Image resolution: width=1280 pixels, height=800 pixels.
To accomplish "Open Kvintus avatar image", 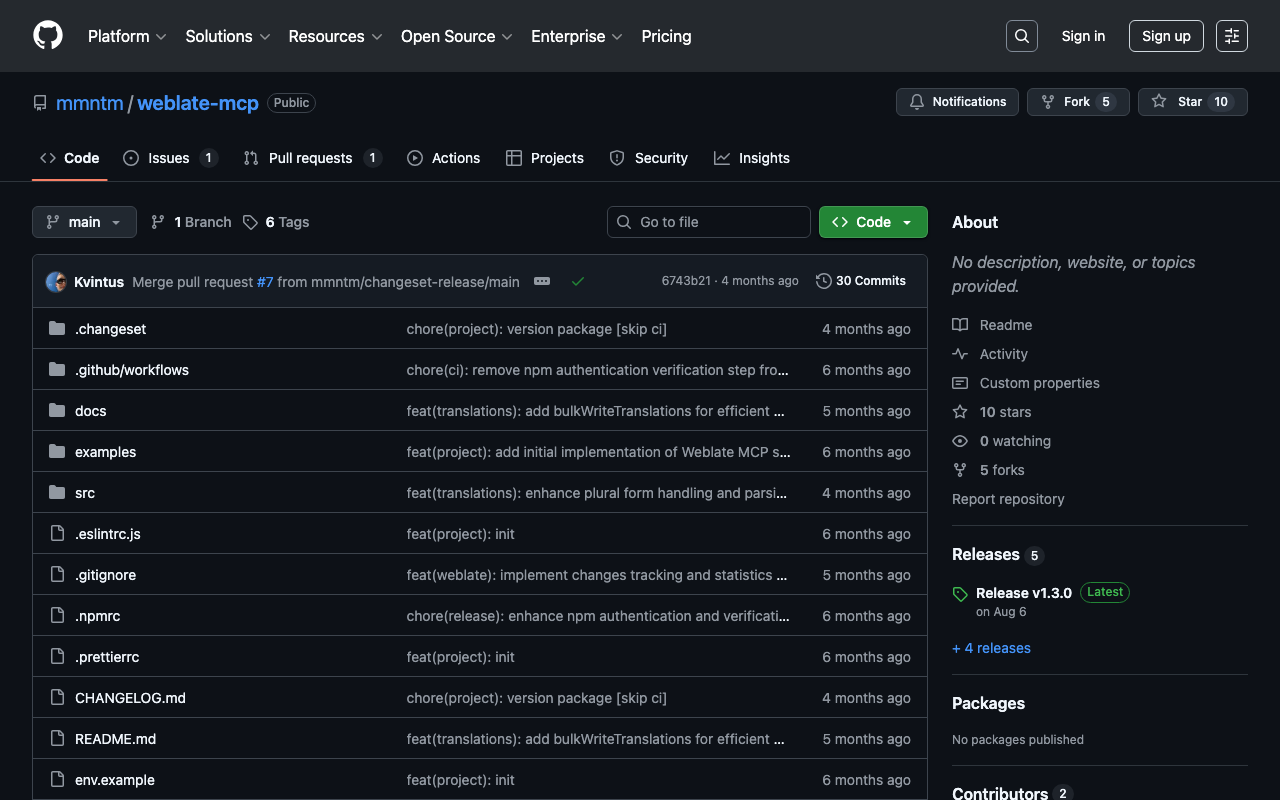I will [x=56, y=282].
